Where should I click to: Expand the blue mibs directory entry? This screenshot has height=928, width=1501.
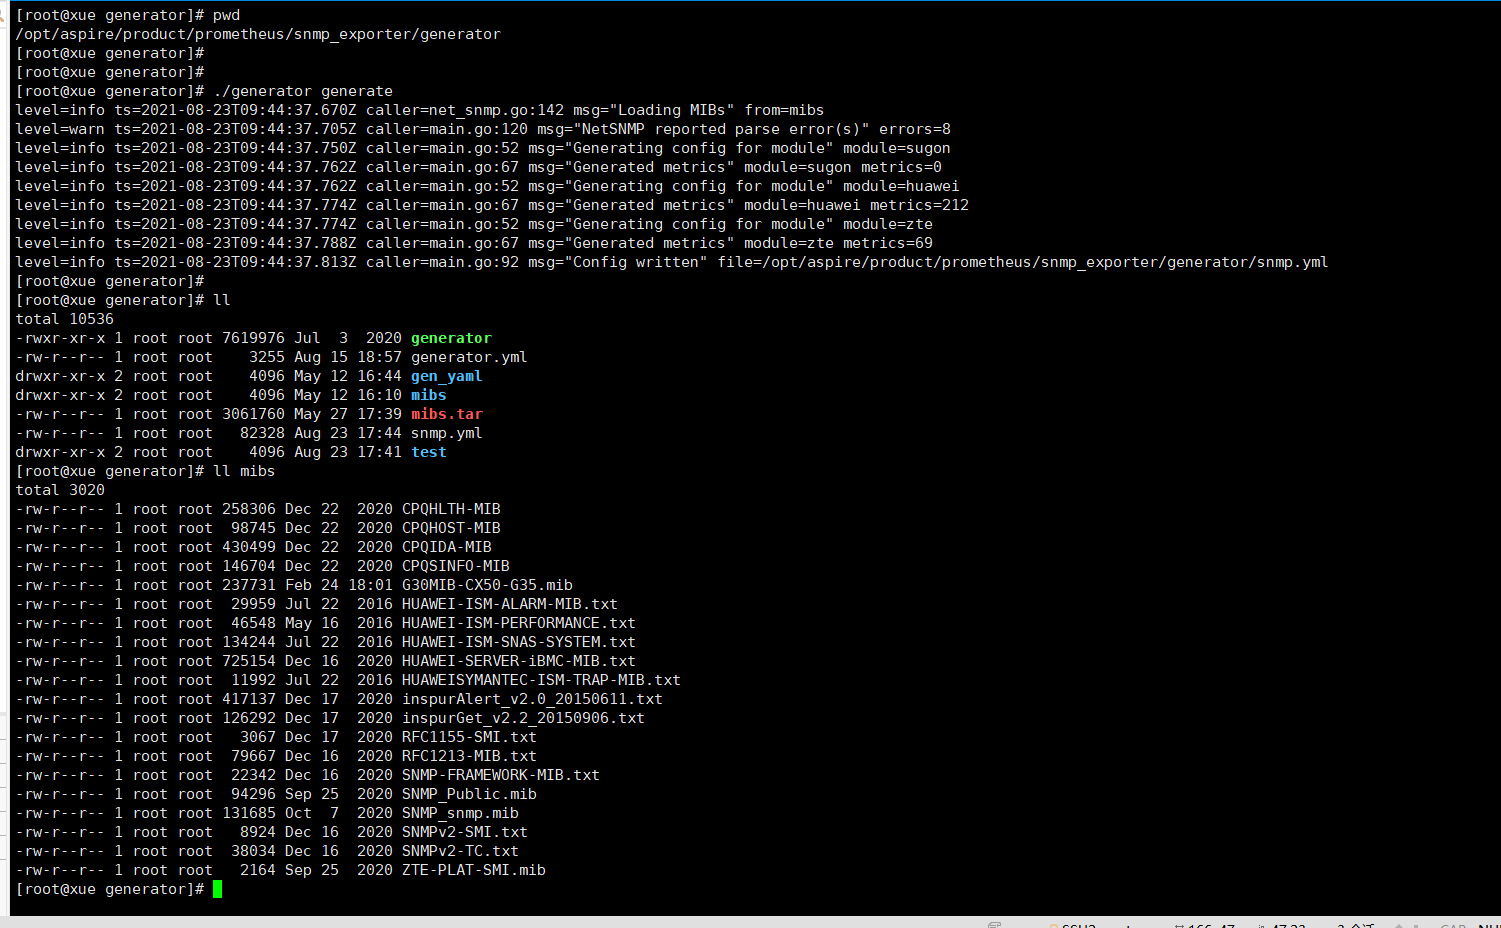428,394
